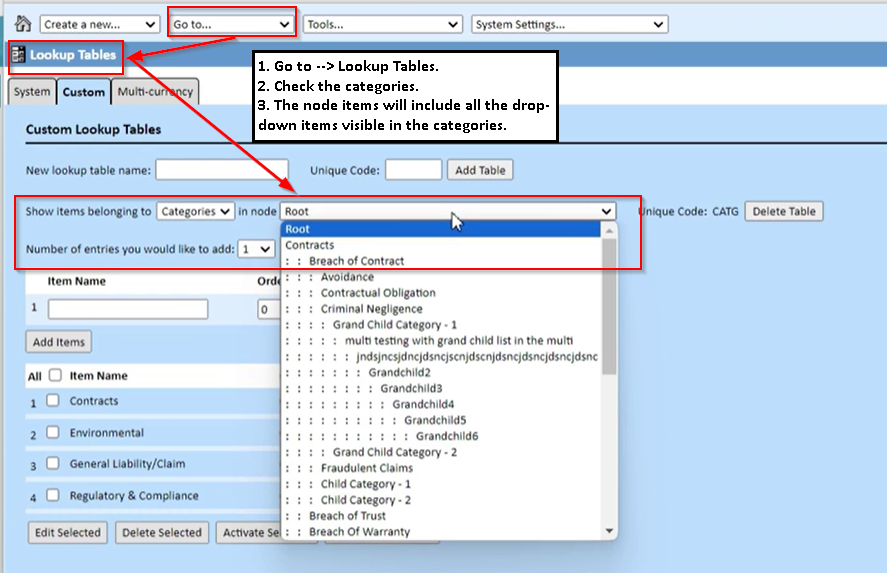The height and width of the screenshot is (573, 887).
Task: Focus the Unique Code input field
Action: click(x=414, y=170)
